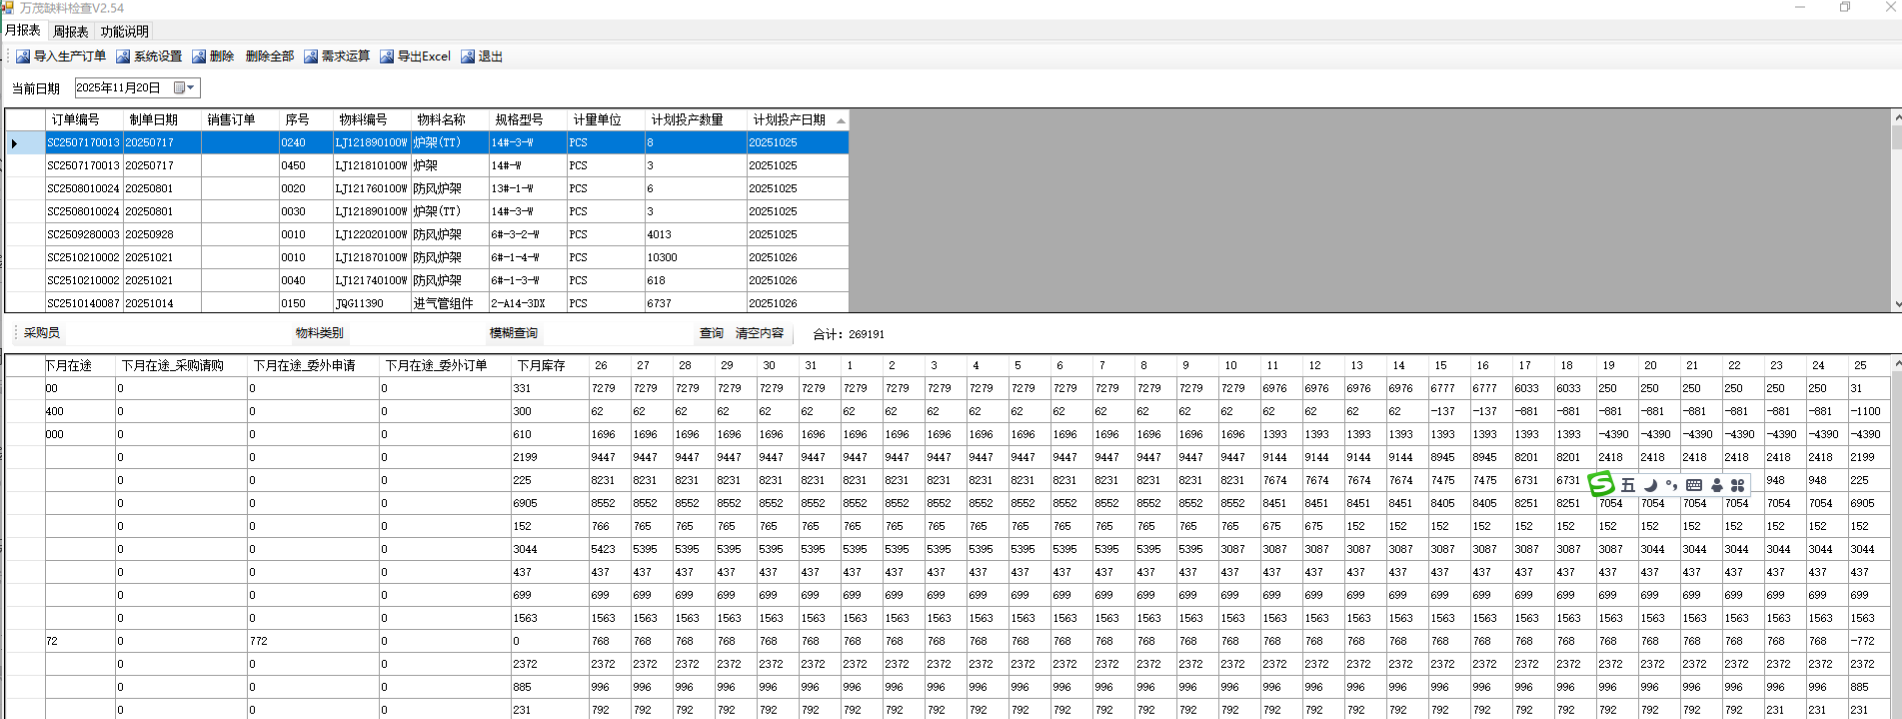Click the 模糊查询 input field

click(617, 334)
